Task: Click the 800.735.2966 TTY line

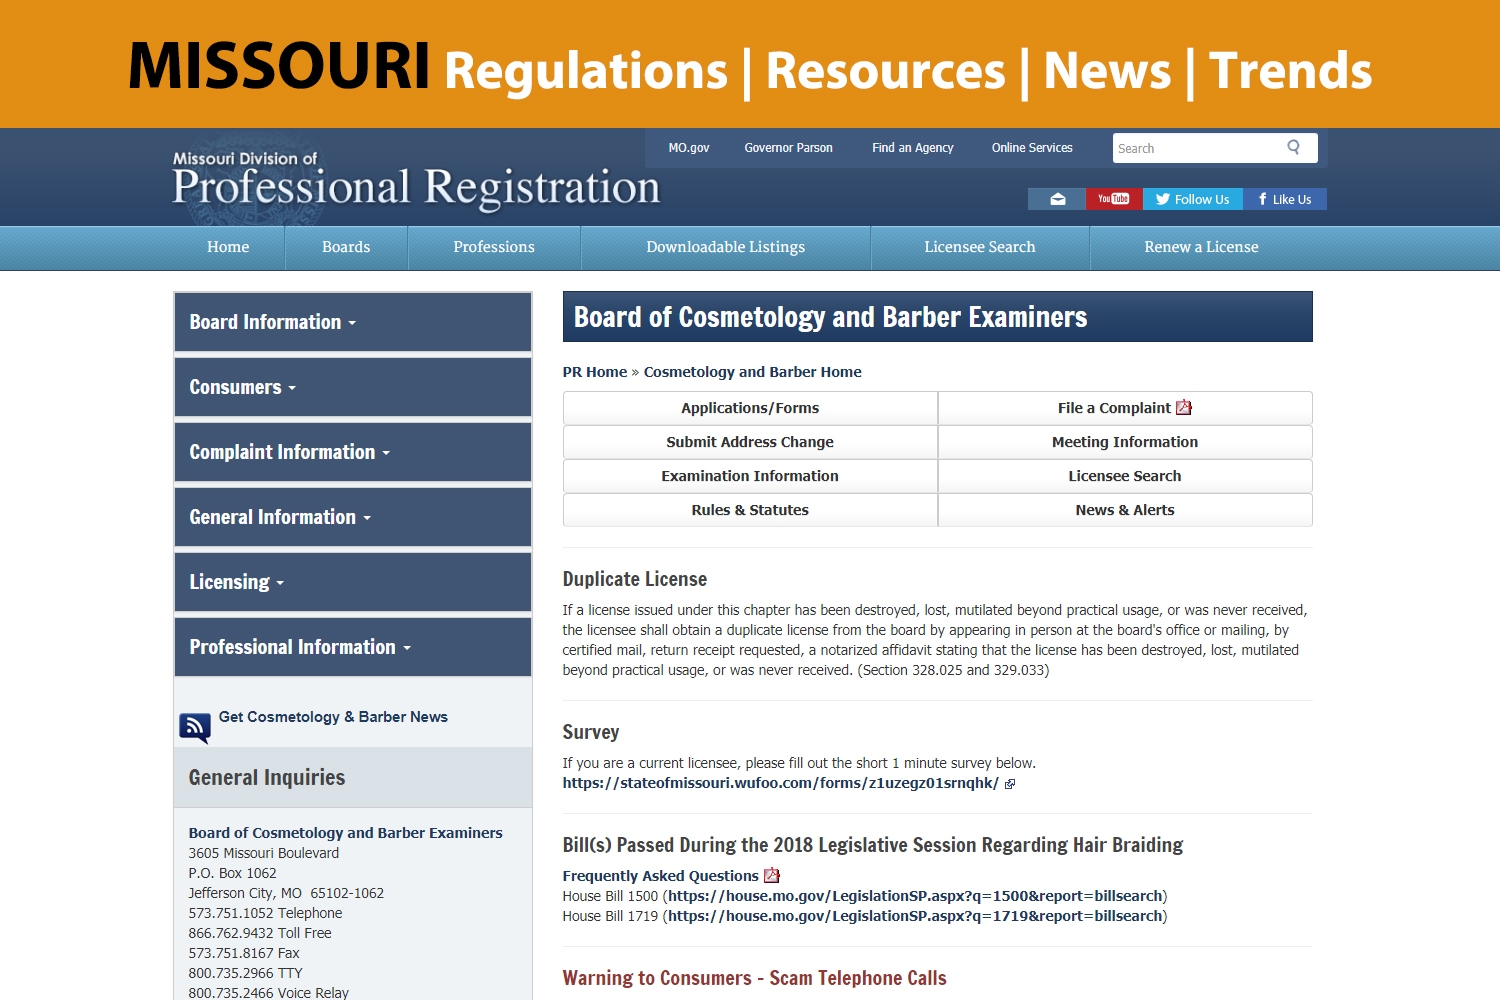Action: (245, 973)
